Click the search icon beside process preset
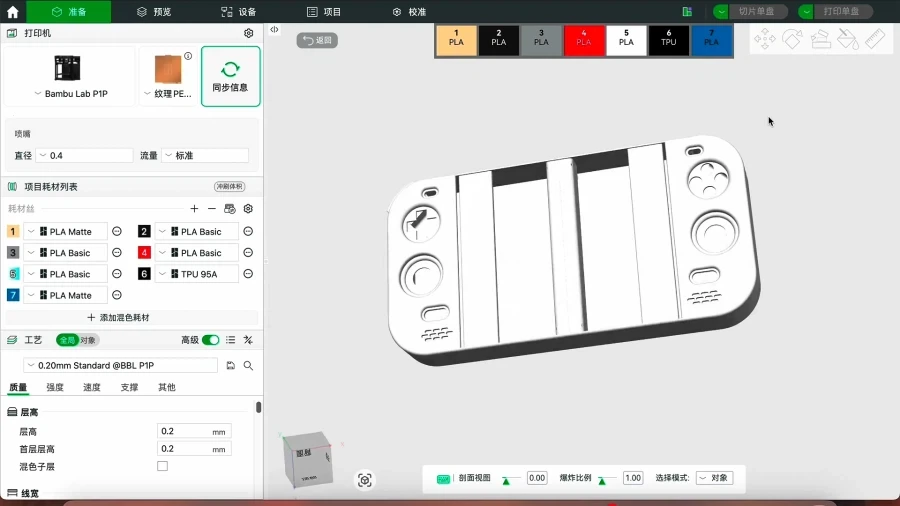Viewport: 900px width, 506px height. pyautogui.click(x=249, y=365)
